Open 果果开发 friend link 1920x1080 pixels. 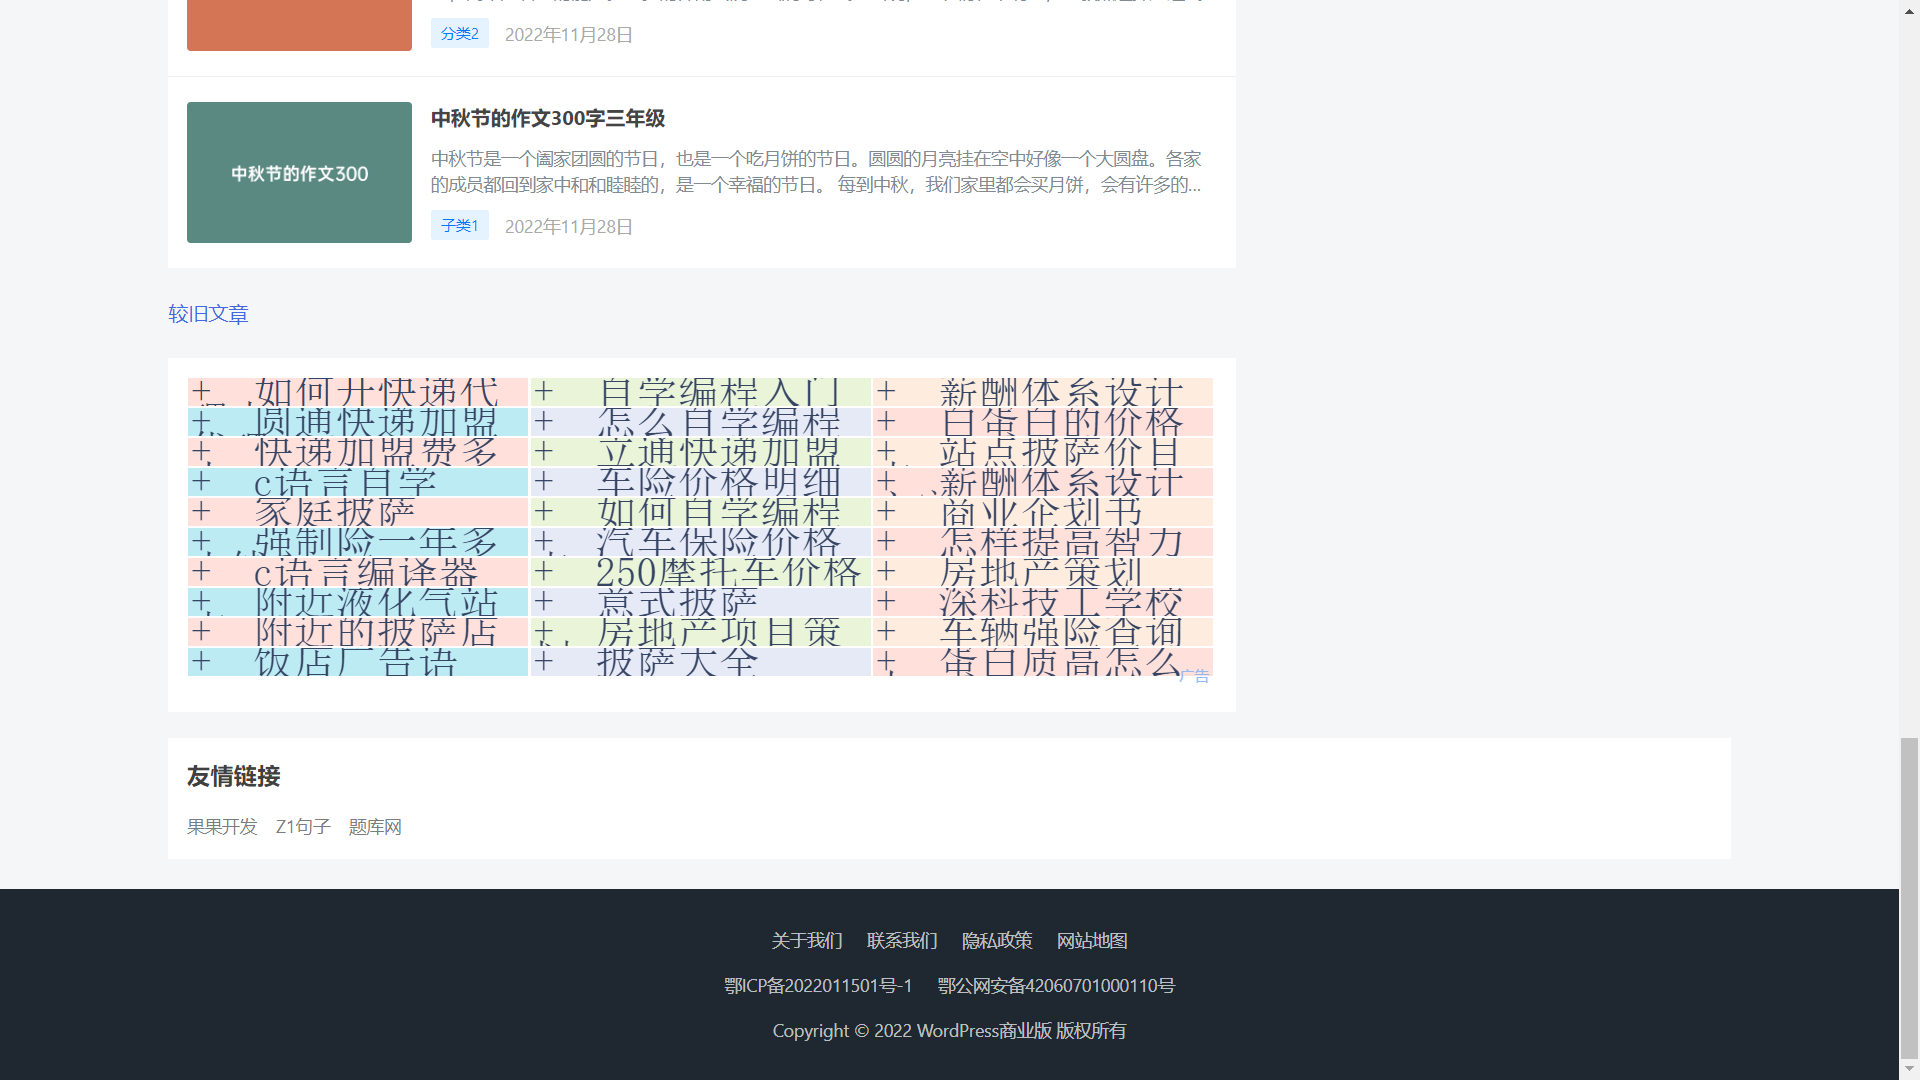click(222, 827)
